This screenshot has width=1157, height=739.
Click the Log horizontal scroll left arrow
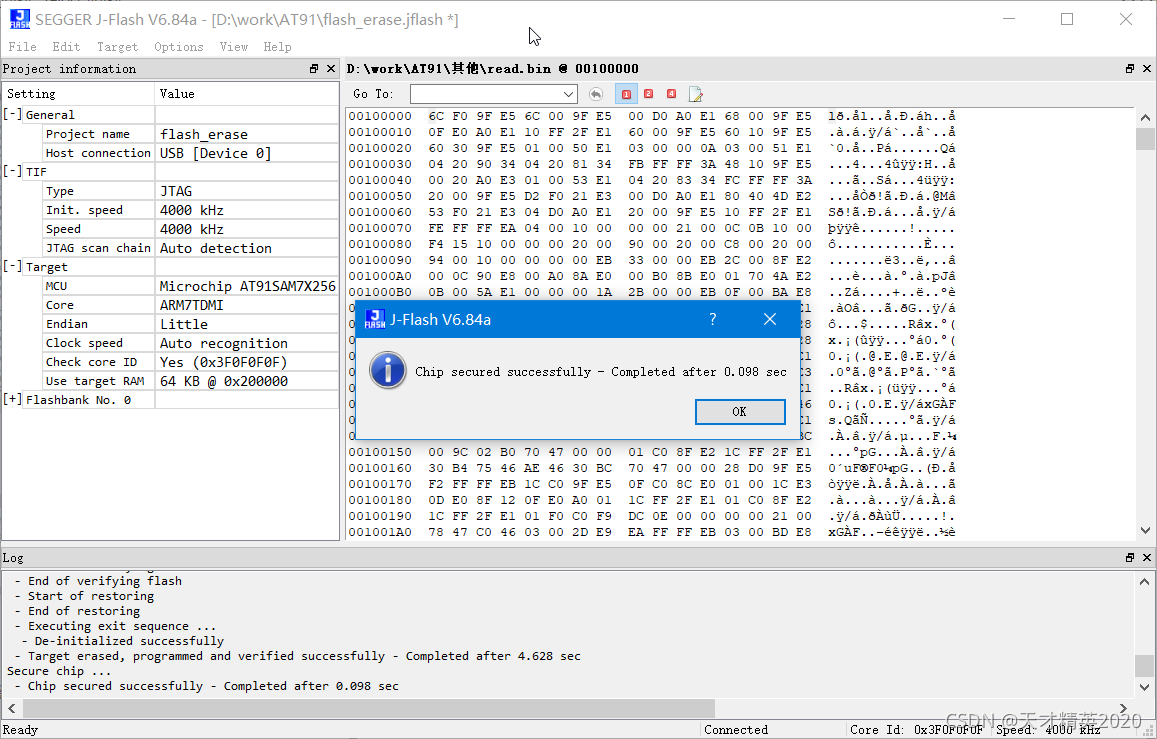click(12, 708)
